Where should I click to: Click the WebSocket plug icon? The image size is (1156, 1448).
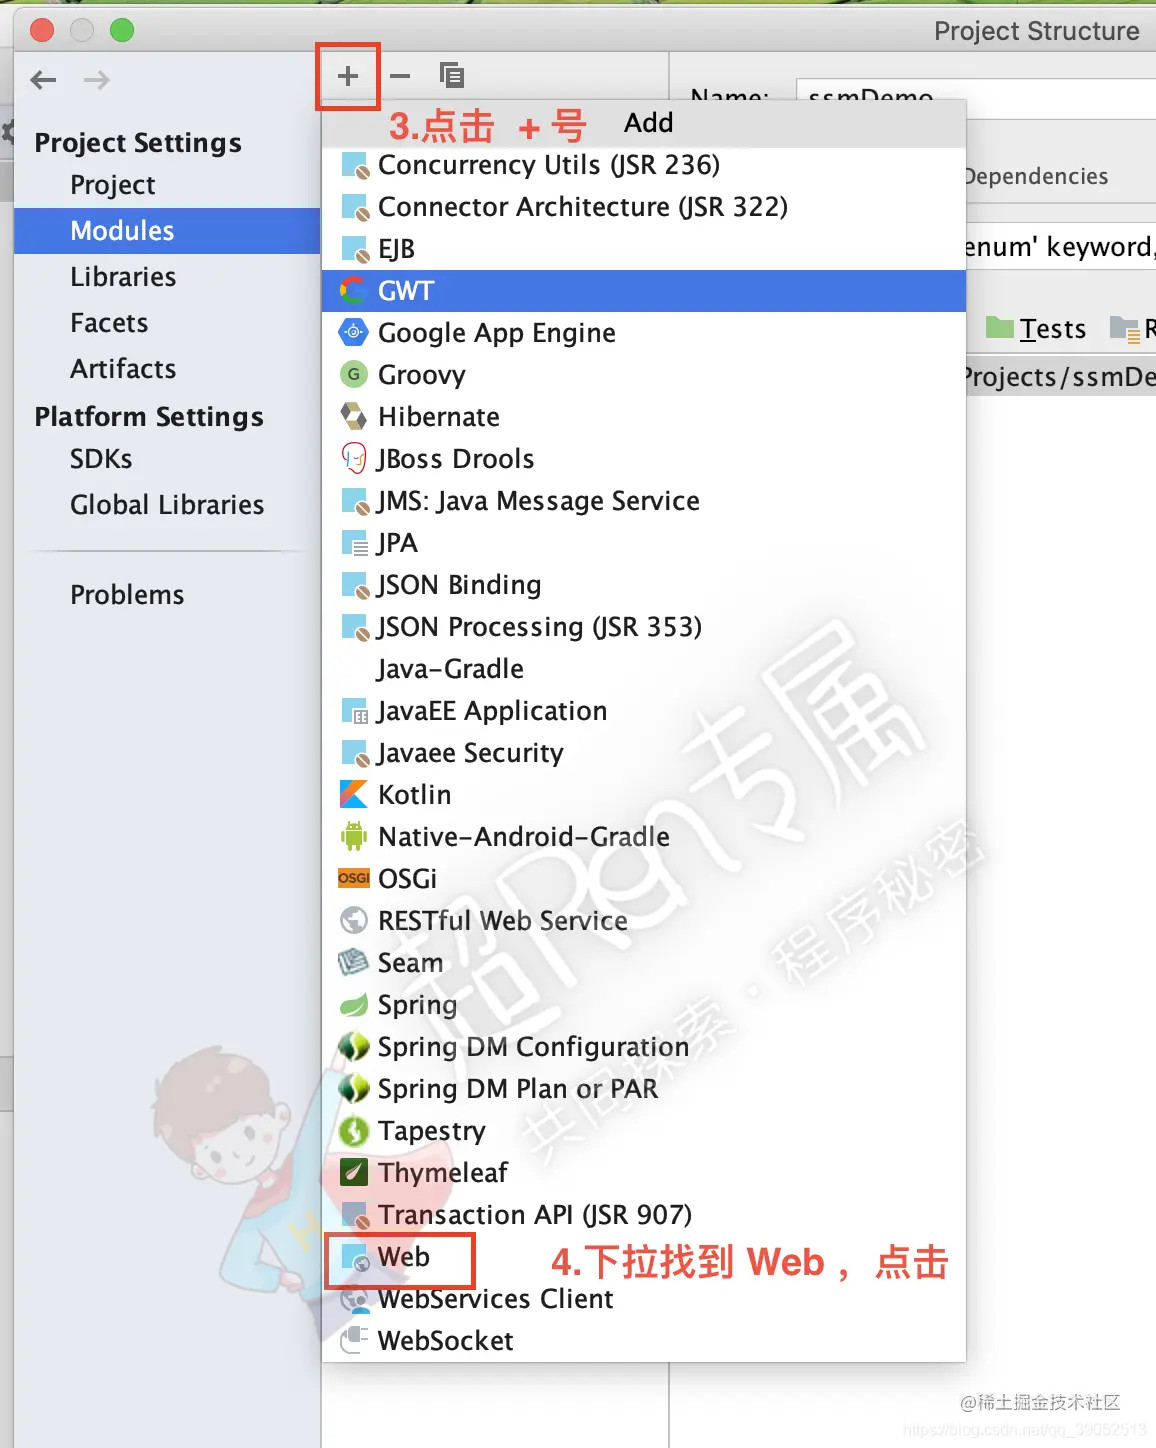click(354, 1341)
